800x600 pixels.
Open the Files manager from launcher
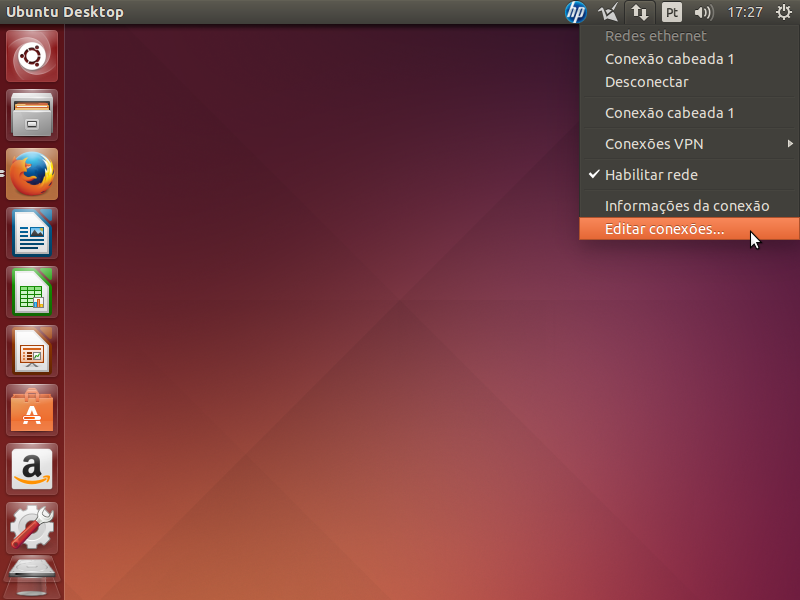[32, 115]
